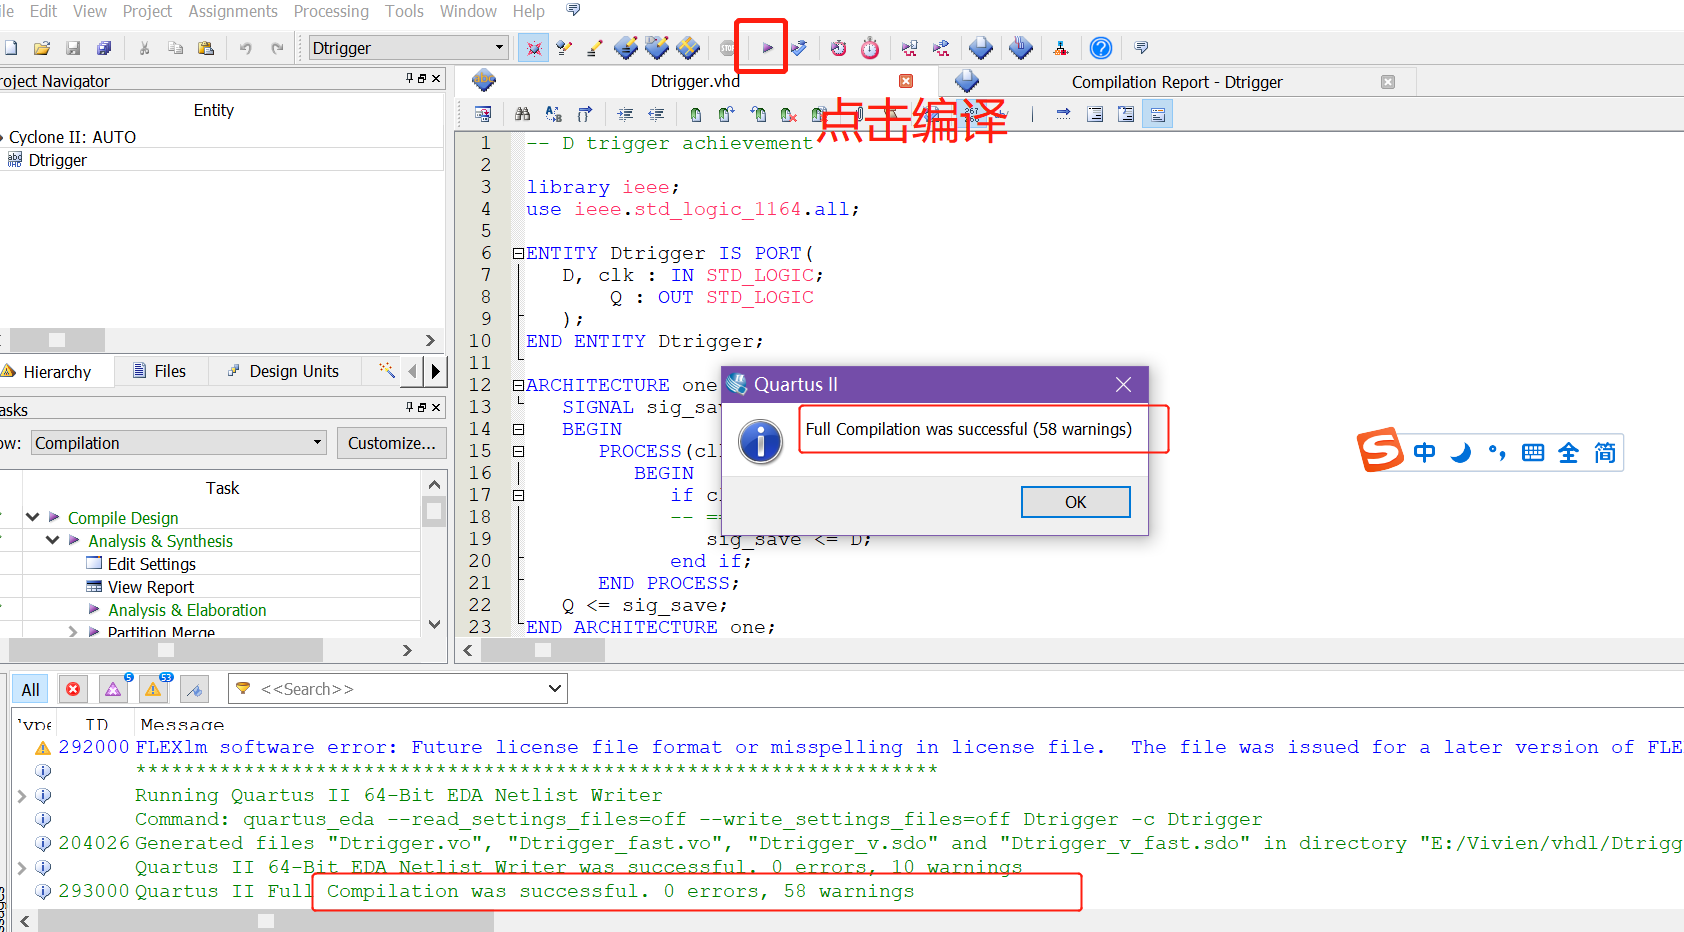Viewport: 1684px width, 932px height.
Task: Redo edit arrow icon
Action: point(277,47)
